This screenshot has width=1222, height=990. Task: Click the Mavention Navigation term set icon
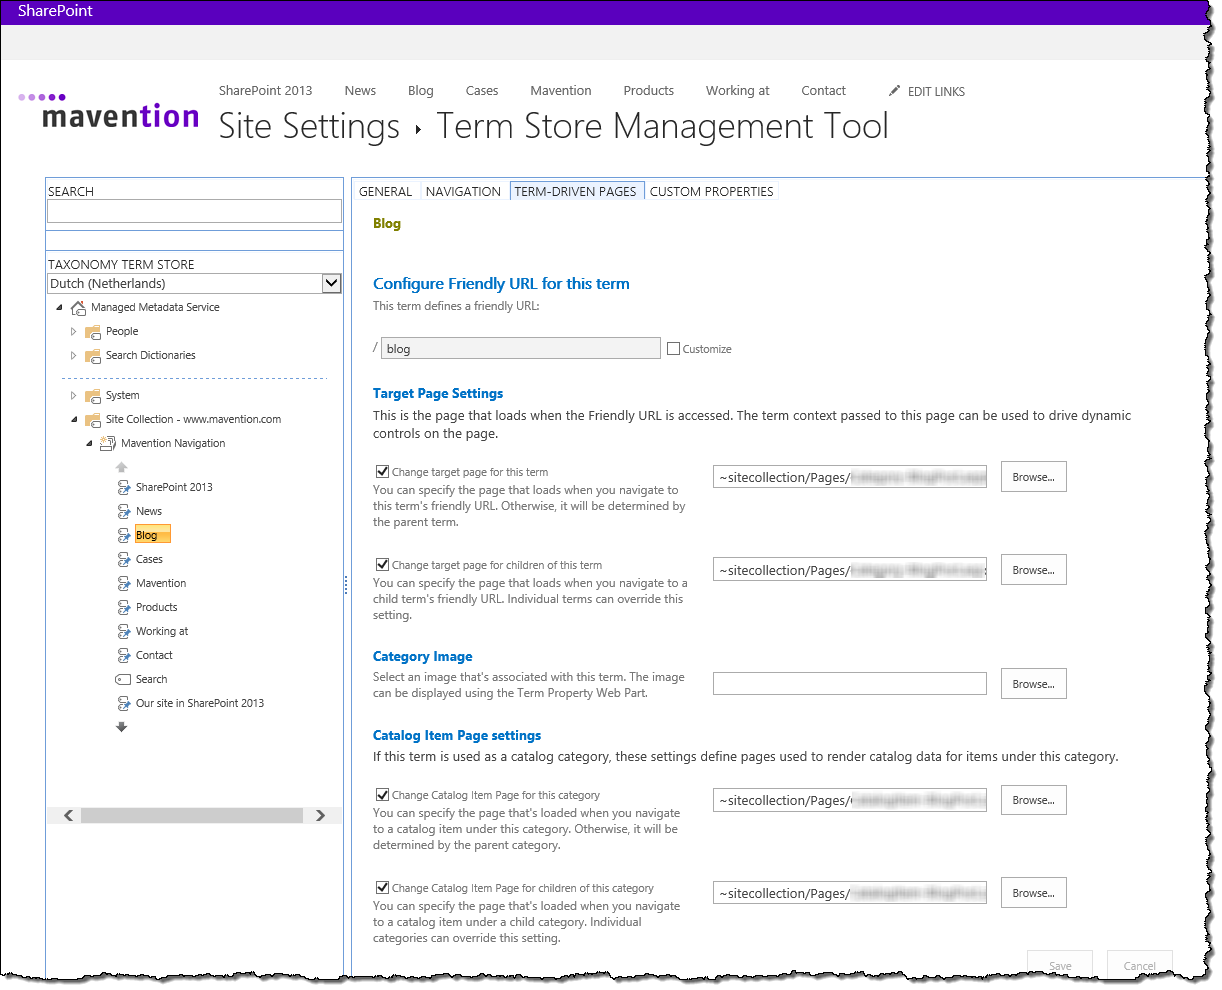[108, 443]
